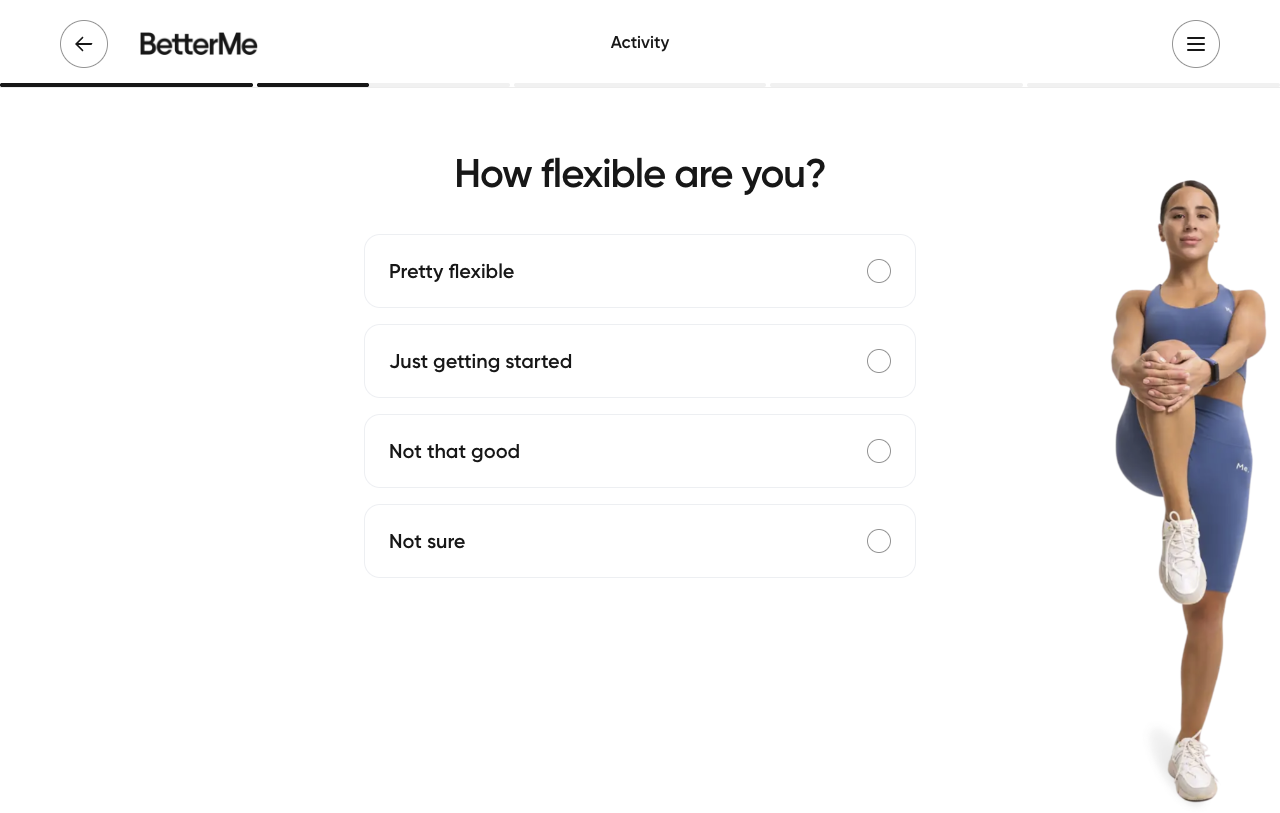Choose the "Not that good" radio button
The image size is (1280, 813).
(x=878, y=451)
